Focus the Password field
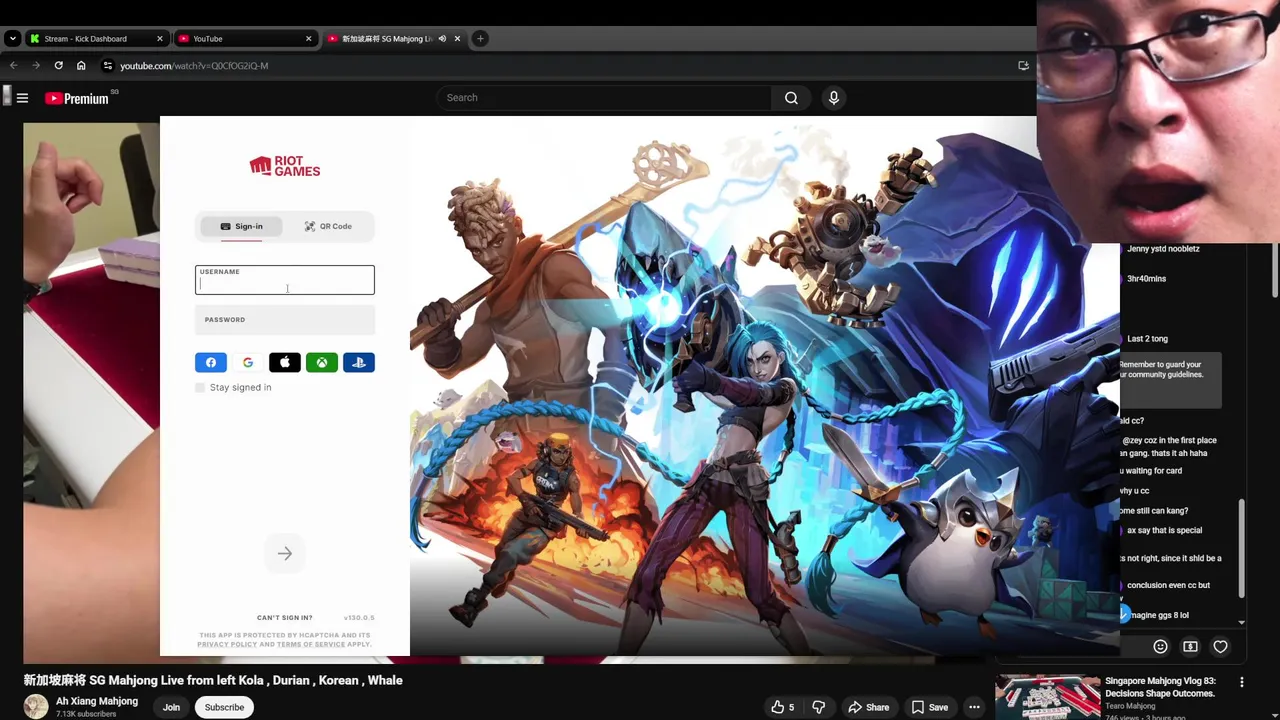The image size is (1280, 720). point(285,320)
